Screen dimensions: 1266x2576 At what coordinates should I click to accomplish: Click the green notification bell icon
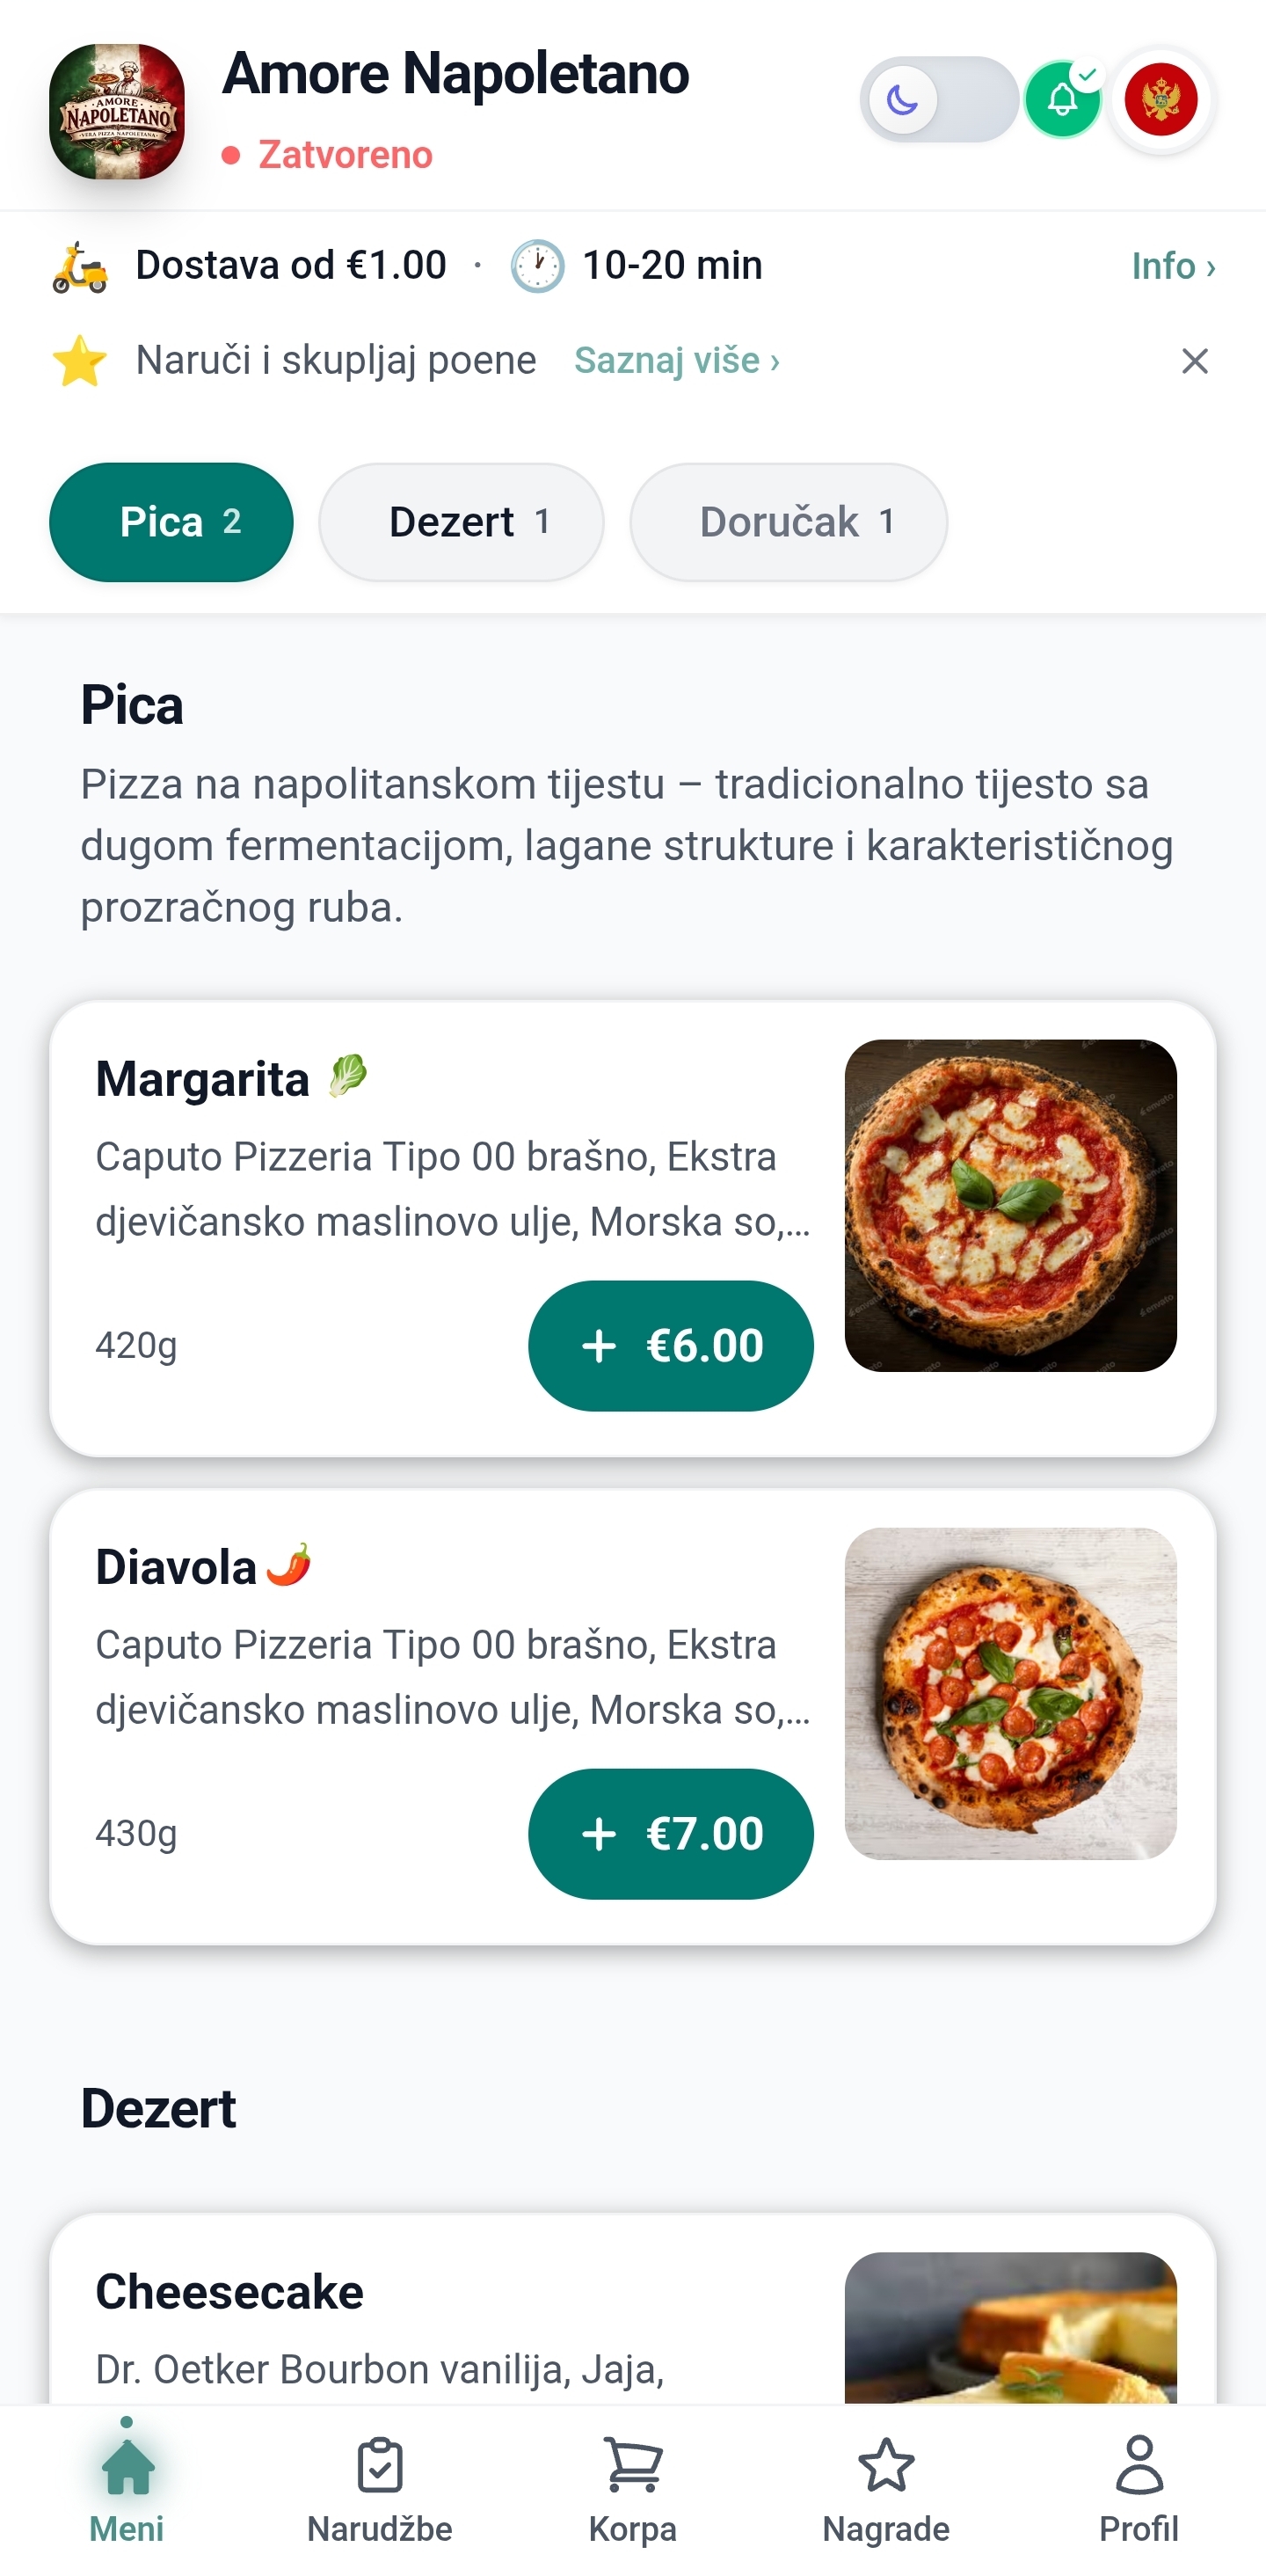coord(1062,100)
